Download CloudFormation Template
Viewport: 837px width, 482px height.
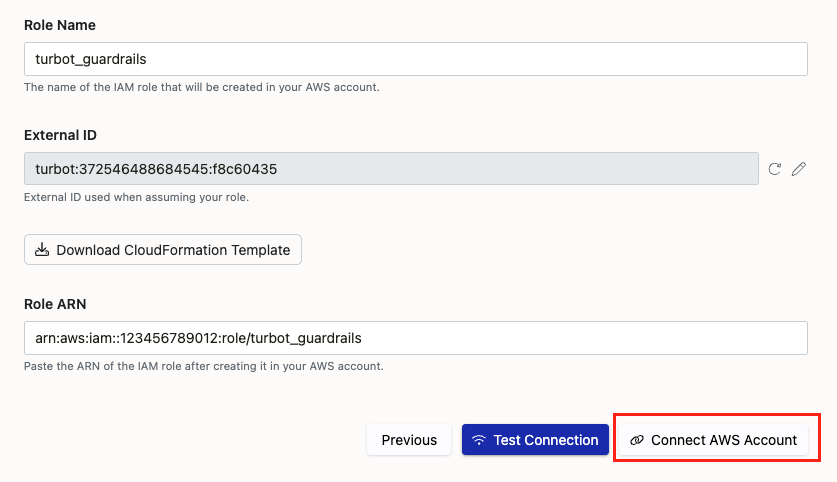(x=163, y=250)
